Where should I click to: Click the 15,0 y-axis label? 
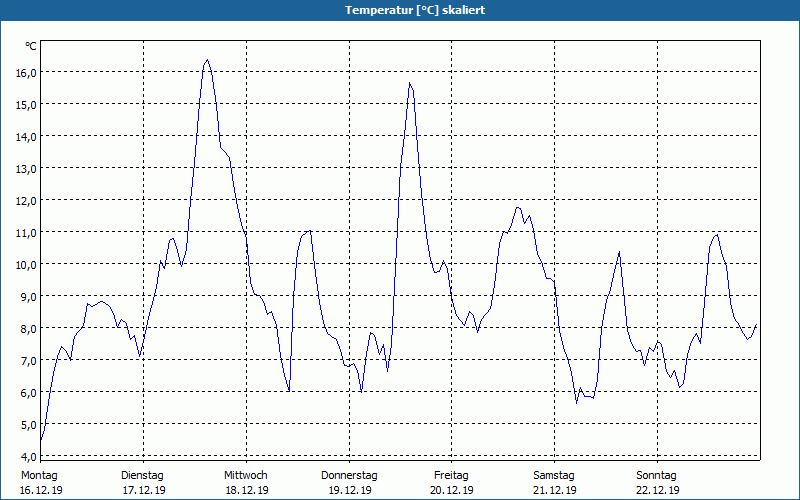[26, 105]
